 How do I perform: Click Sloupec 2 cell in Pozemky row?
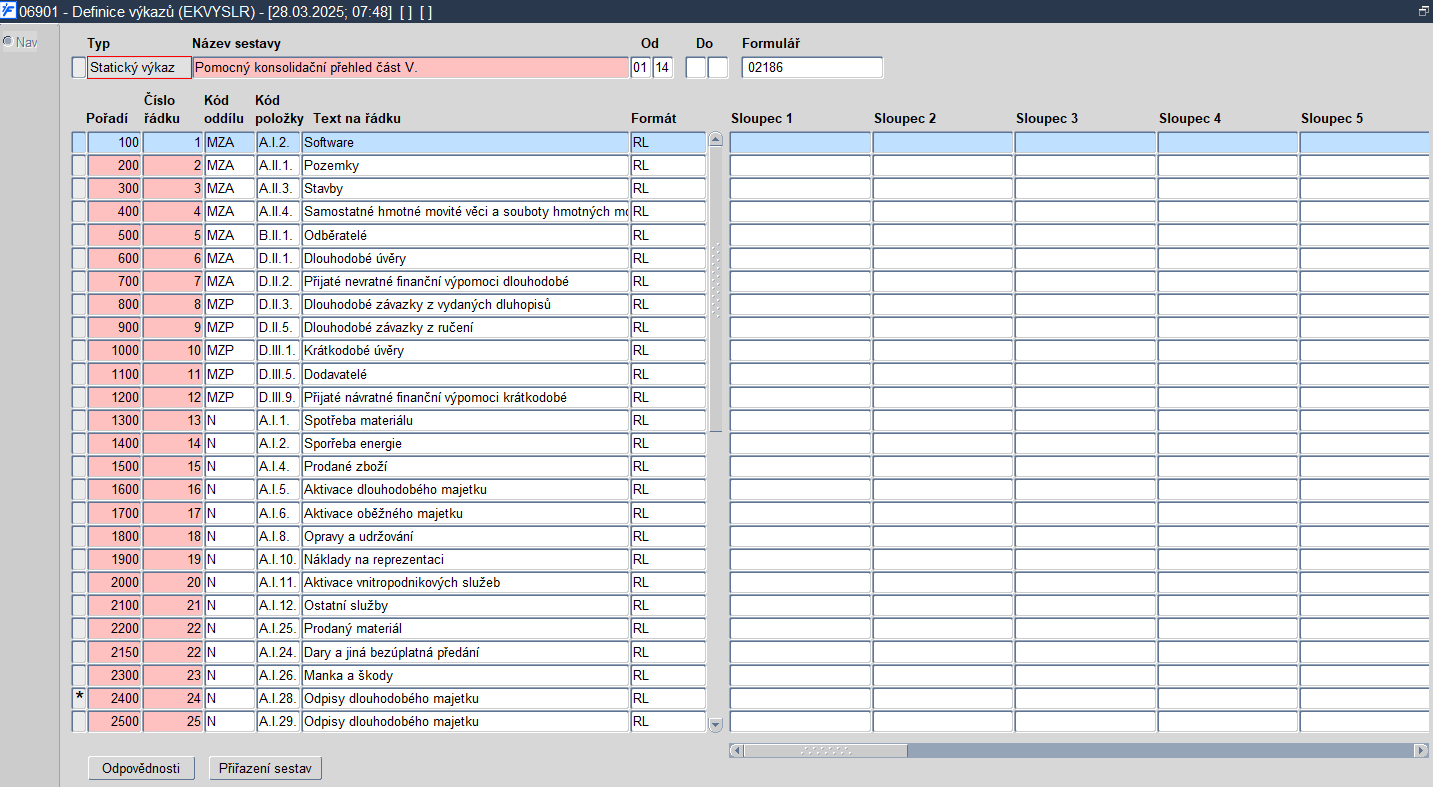pos(943,165)
